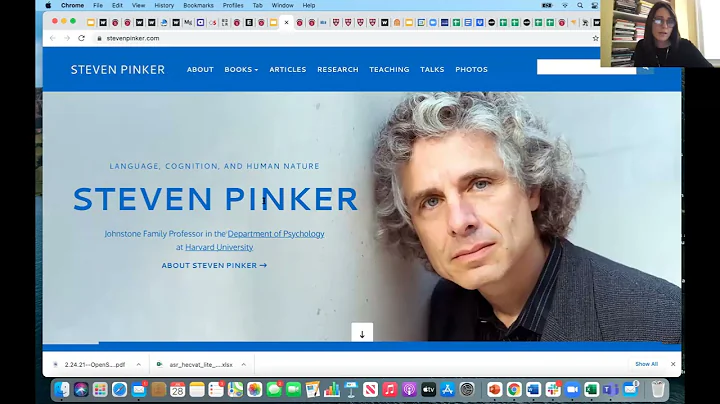Click the STEVEN PINKER site logo
Viewport: 720px width, 404px height.
tap(118, 70)
